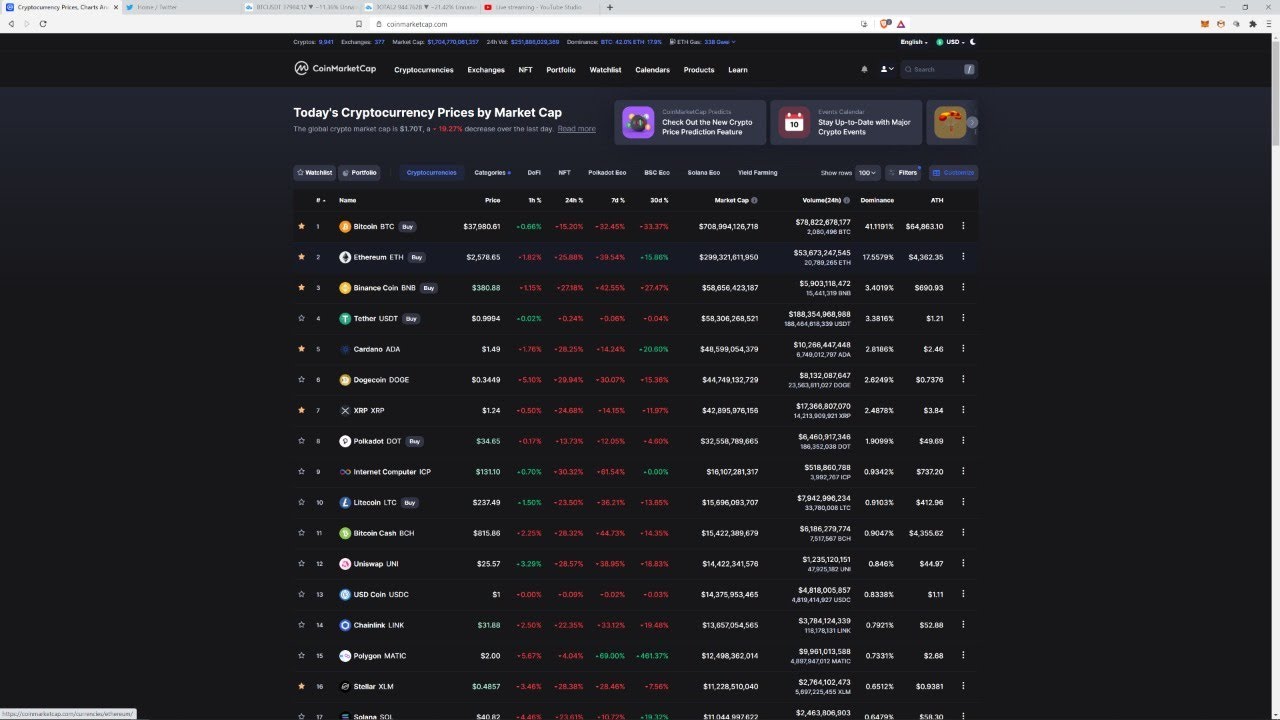The height and width of the screenshot is (720, 1280).
Task: Open the Events Calendar promo card
Action: tap(846, 122)
